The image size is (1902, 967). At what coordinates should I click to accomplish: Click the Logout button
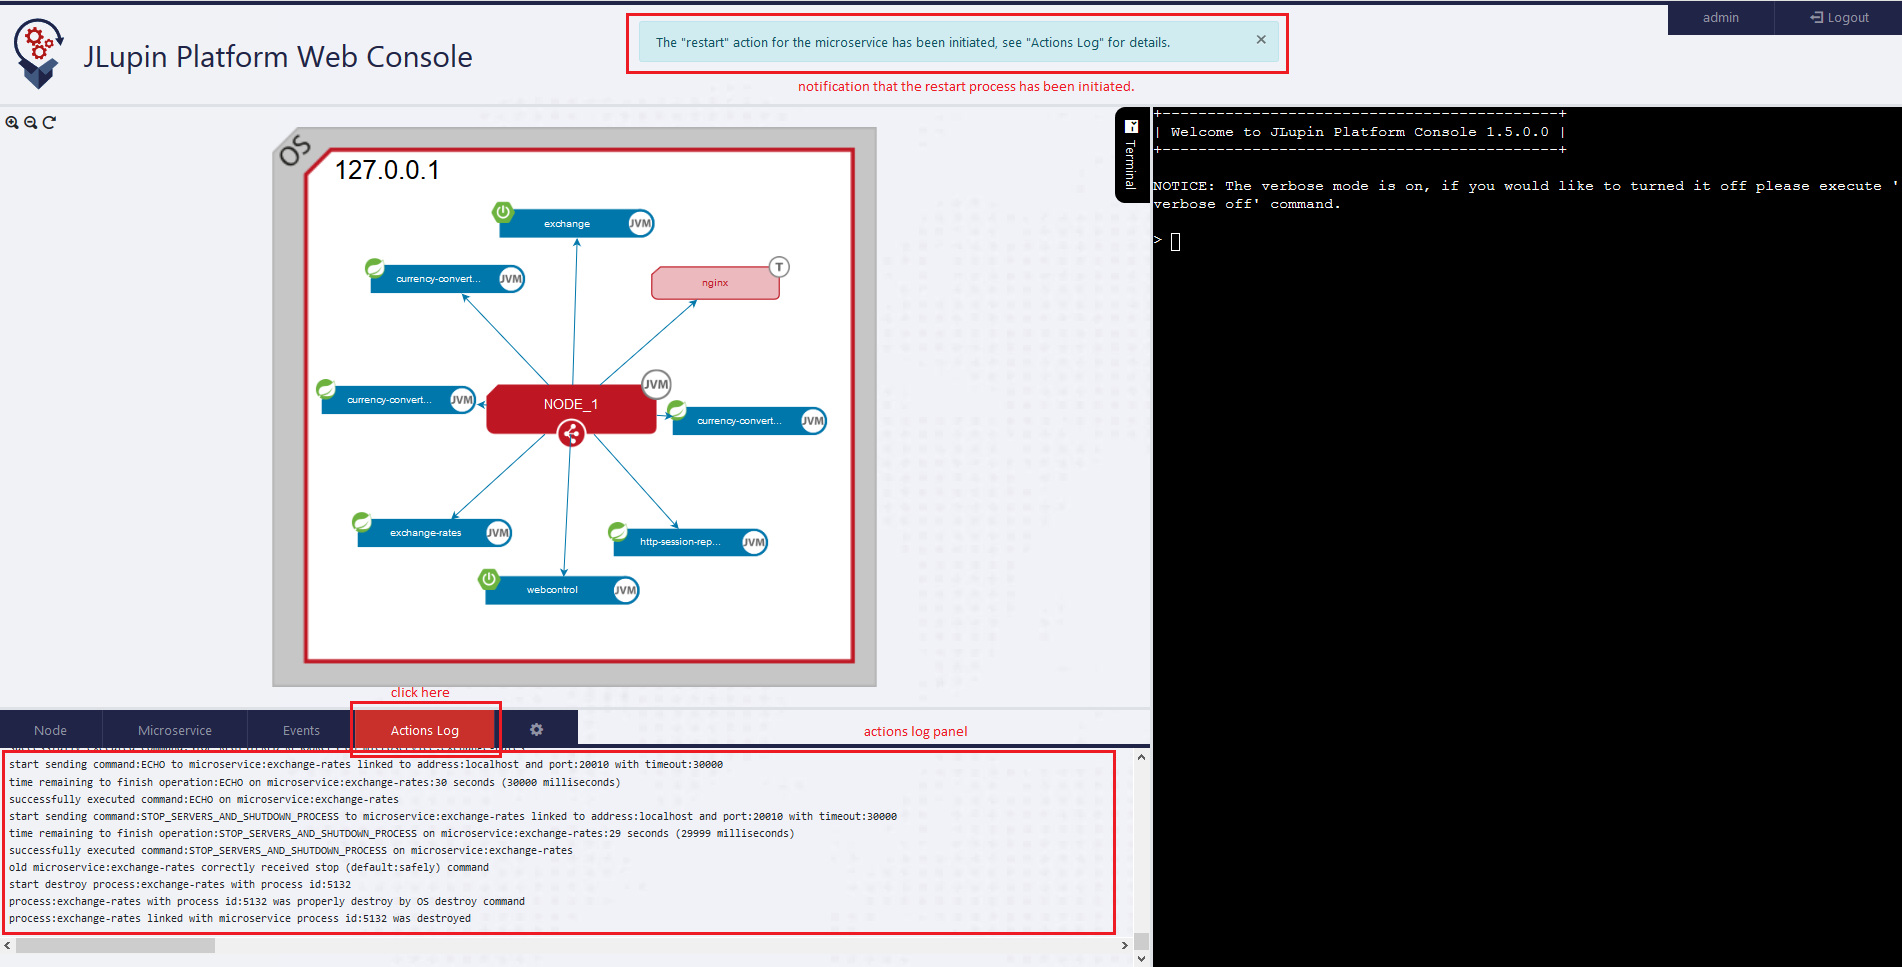(1839, 18)
